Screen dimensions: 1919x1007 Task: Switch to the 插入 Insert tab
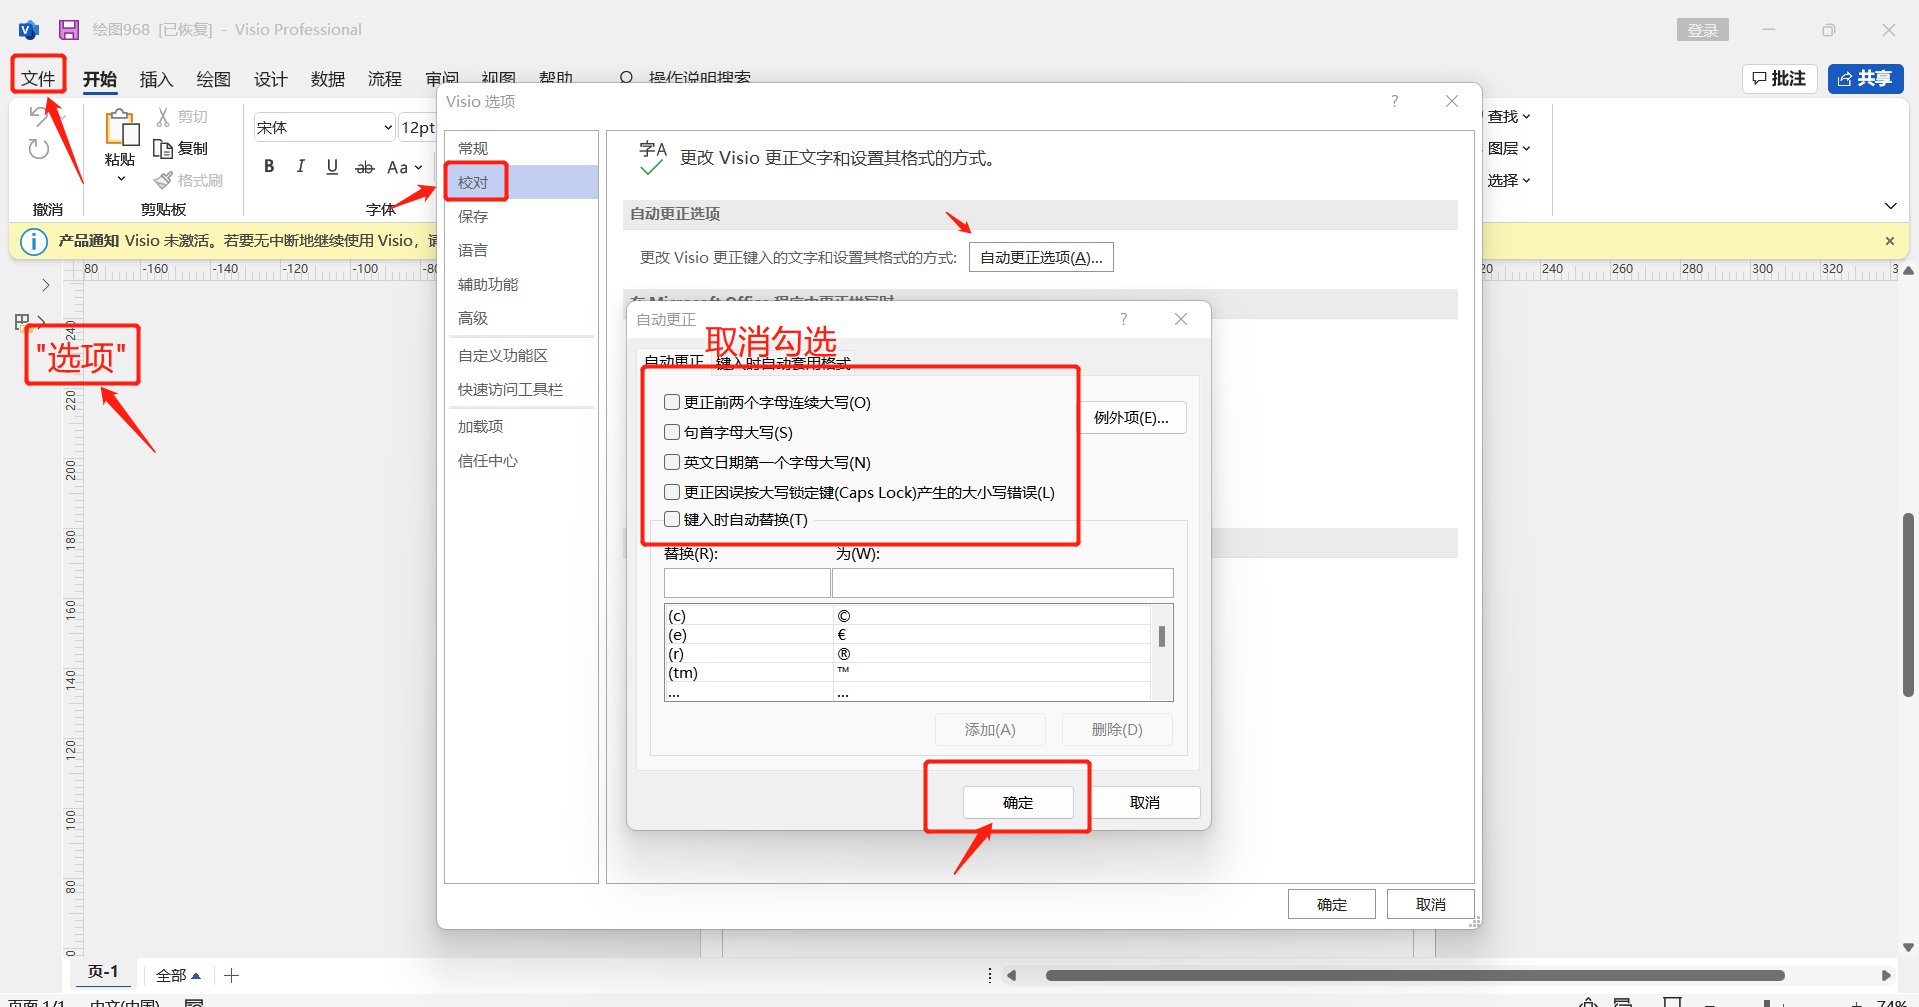tap(156, 79)
